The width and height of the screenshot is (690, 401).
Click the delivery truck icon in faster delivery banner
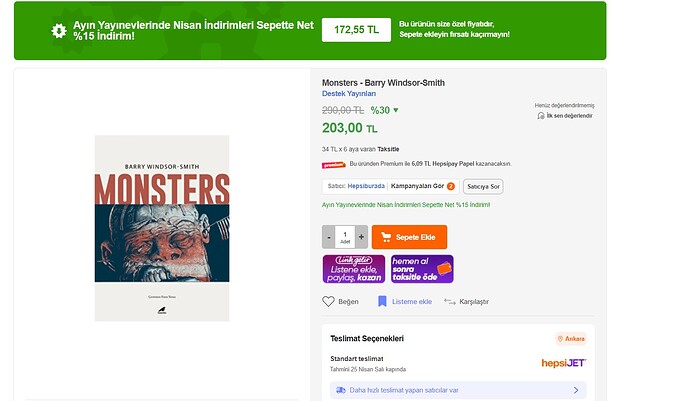click(341, 390)
